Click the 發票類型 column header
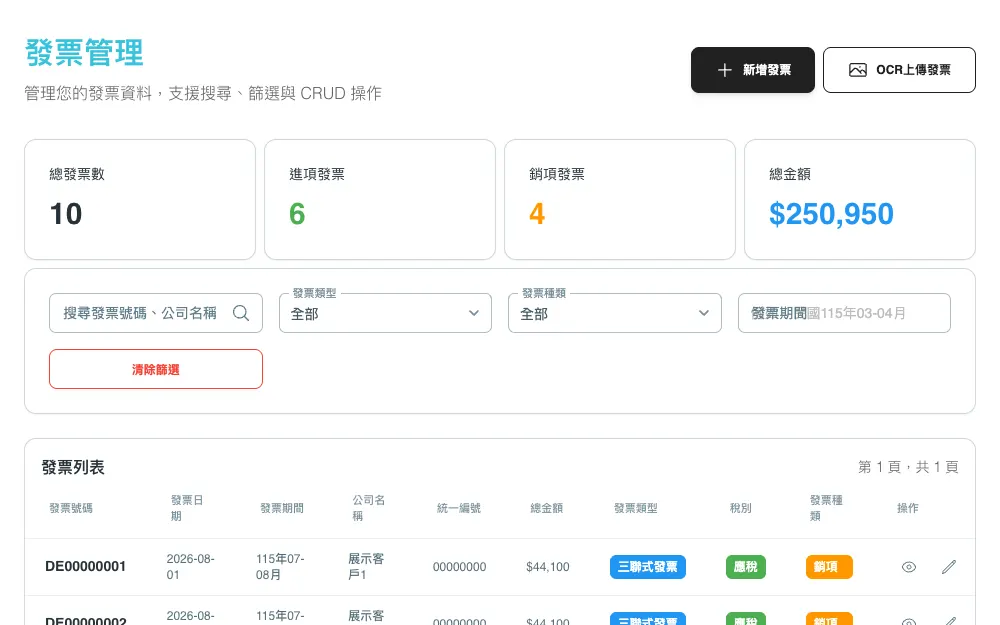The height and width of the screenshot is (625, 1000). pos(635,508)
